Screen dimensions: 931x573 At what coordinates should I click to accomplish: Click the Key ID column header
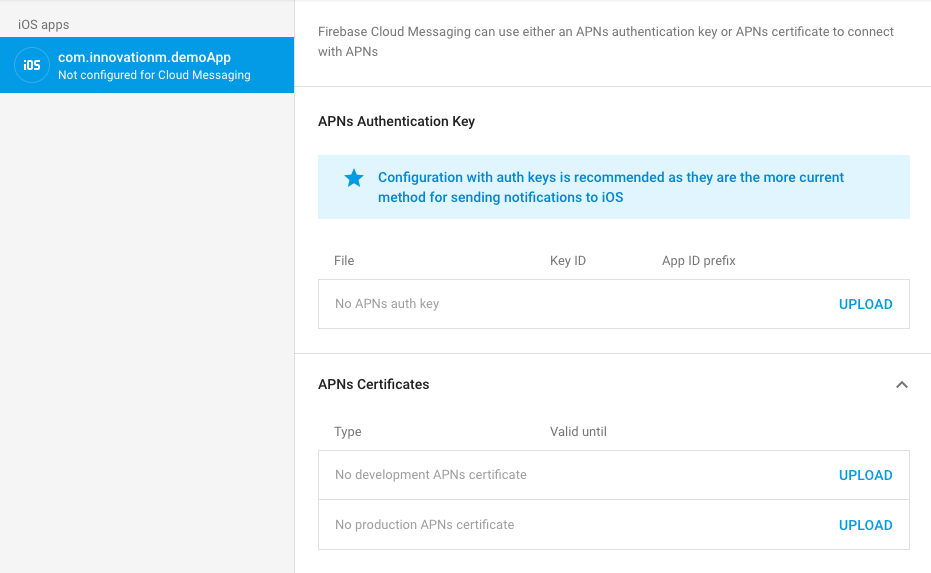(x=568, y=261)
